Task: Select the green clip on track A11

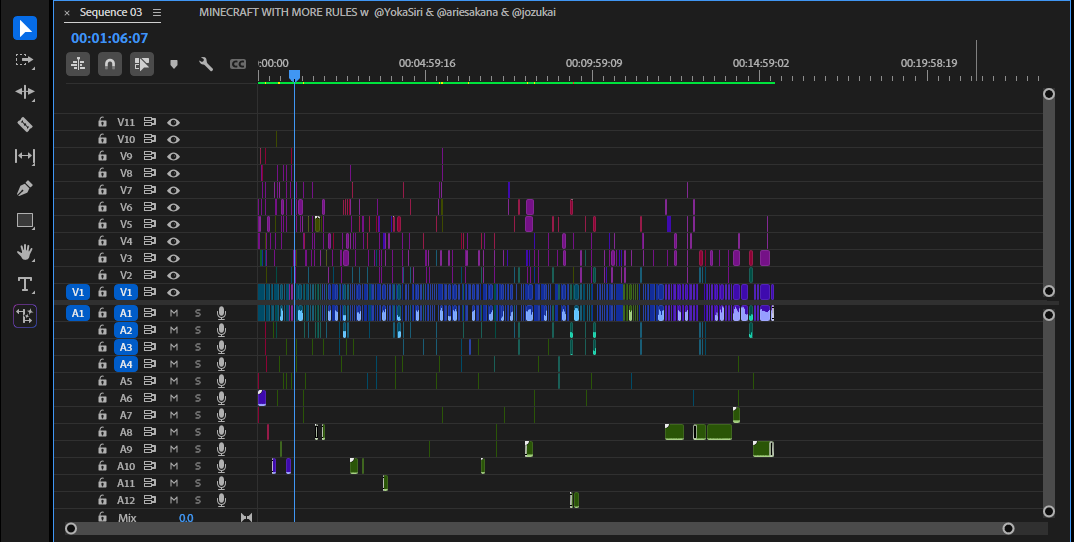Action: 386,483
